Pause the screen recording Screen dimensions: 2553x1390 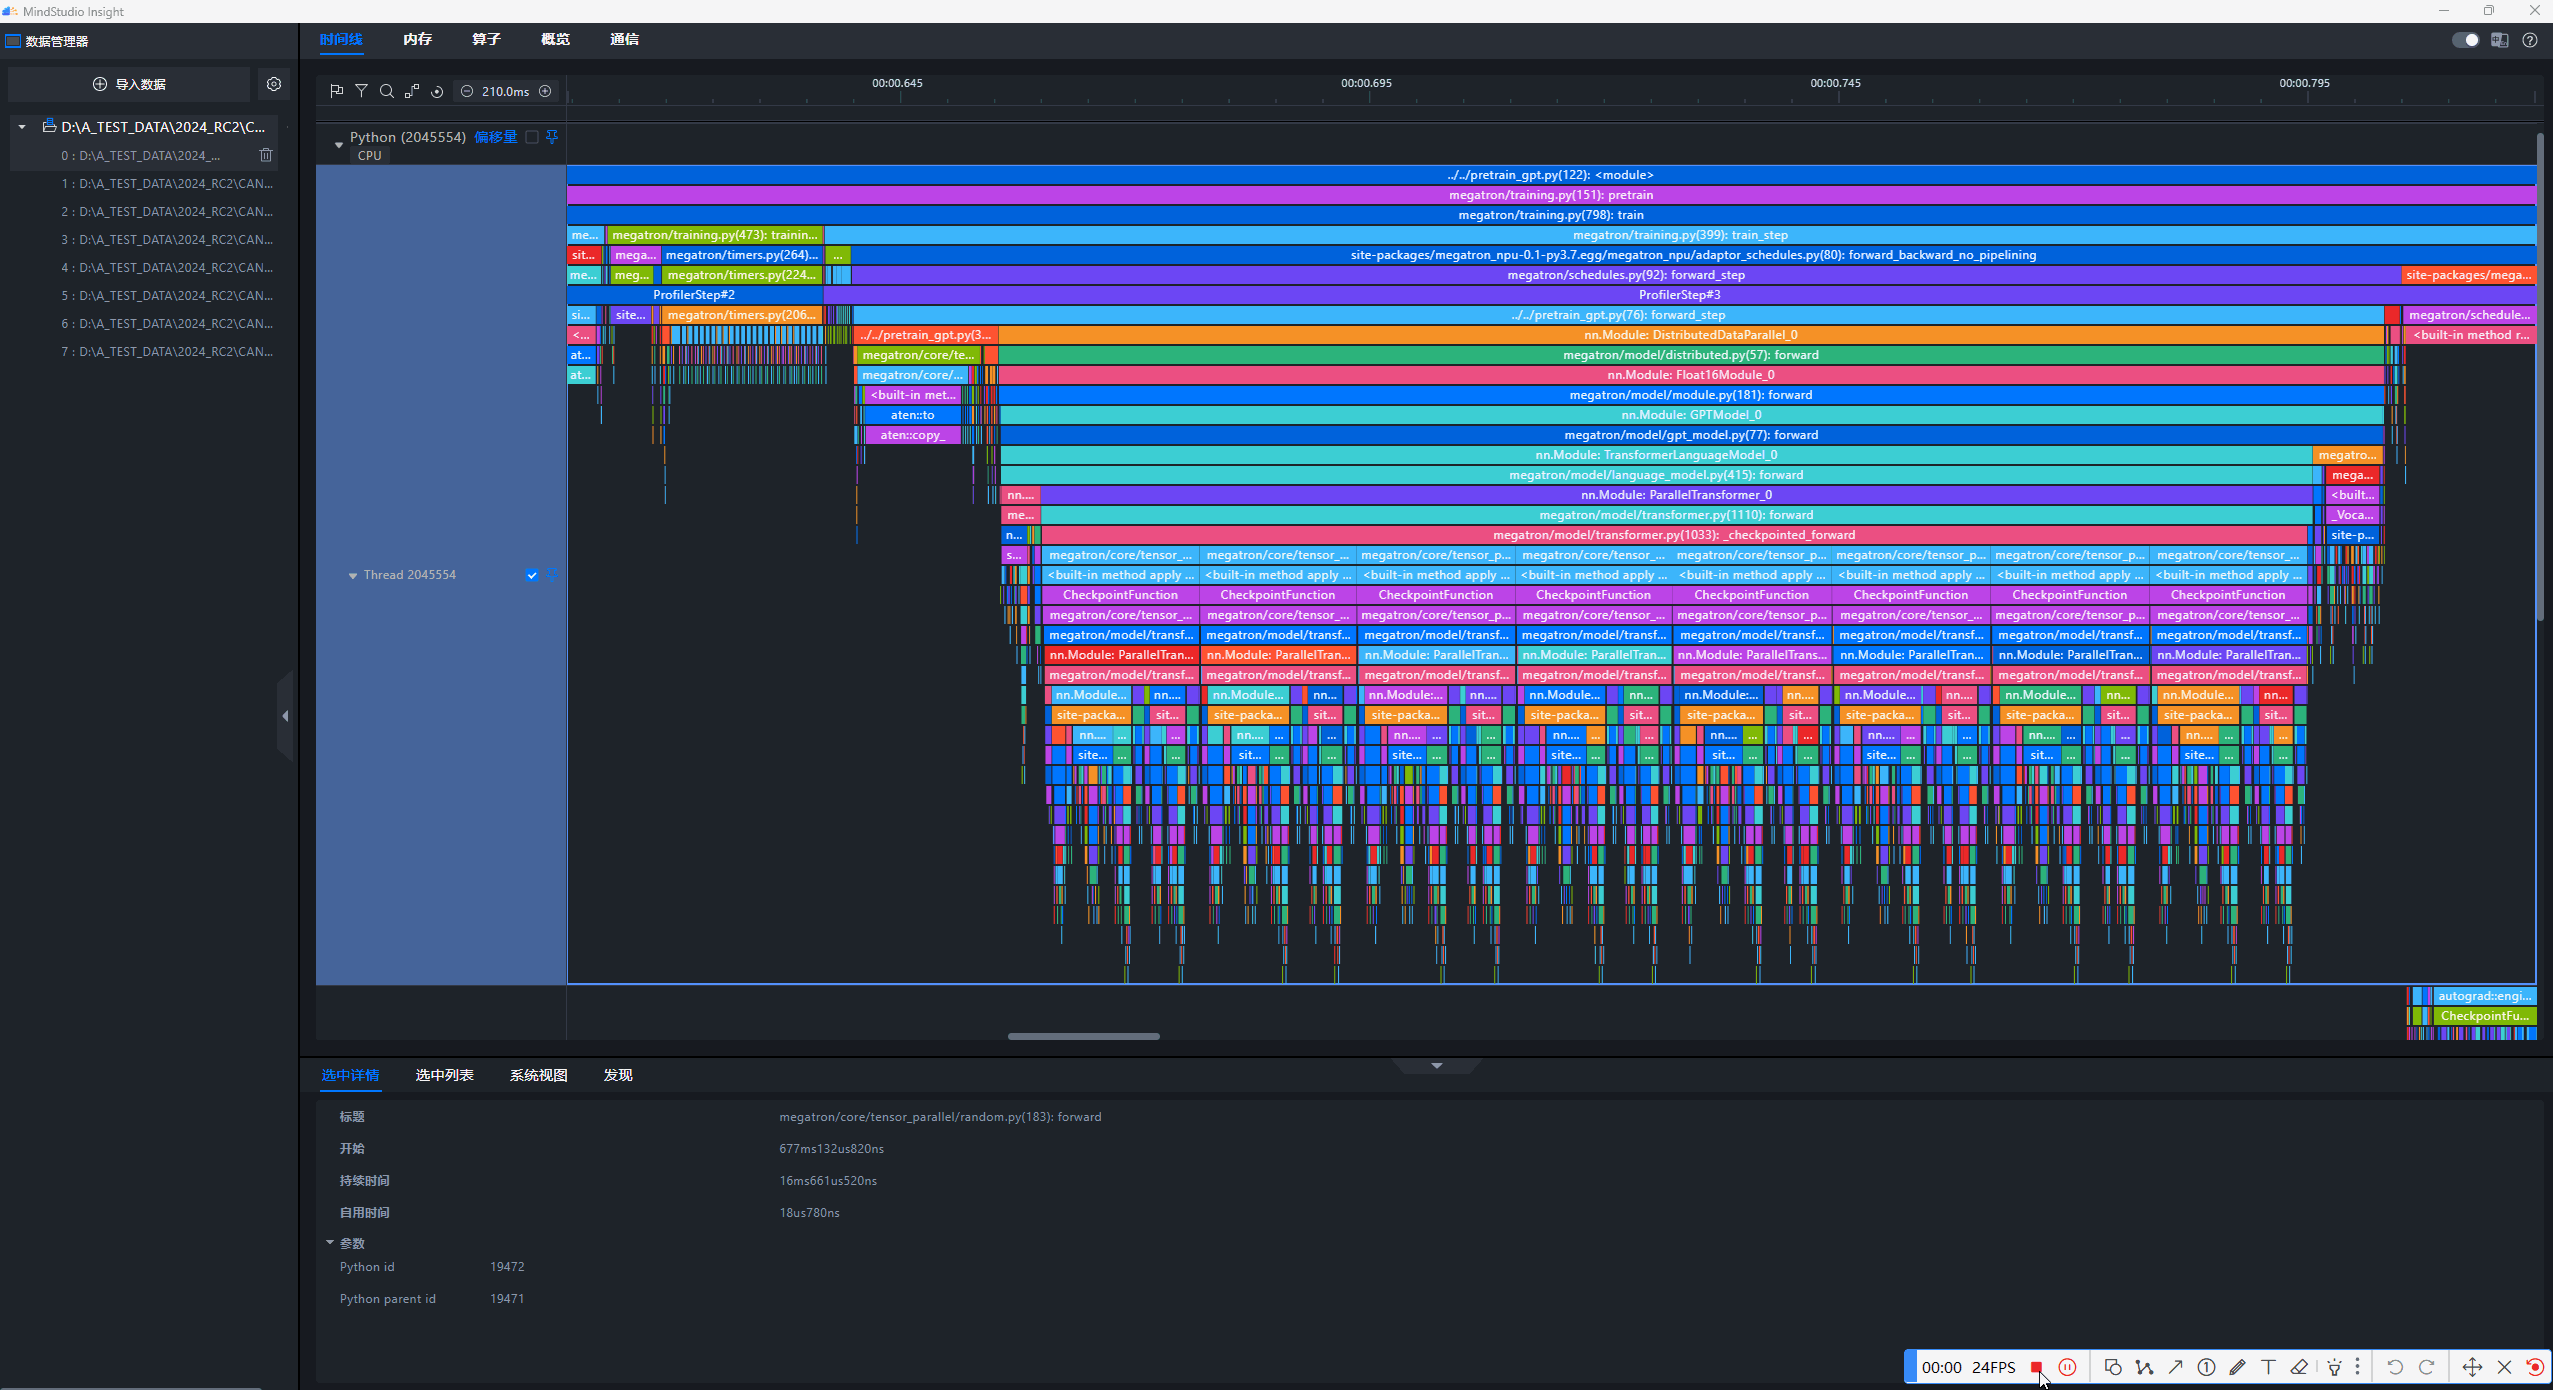tap(2068, 1367)
